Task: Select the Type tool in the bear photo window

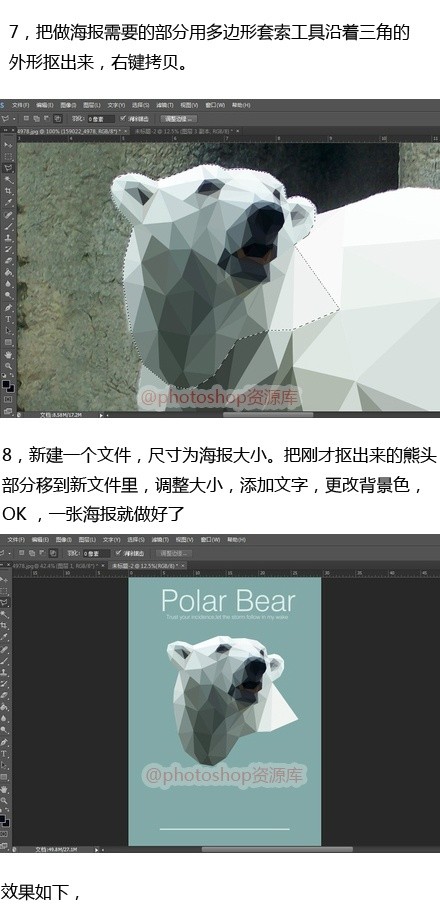Action: (x=8, y=319)
